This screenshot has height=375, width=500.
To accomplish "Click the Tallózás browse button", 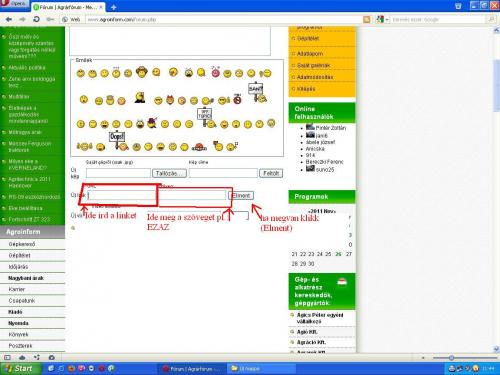I will click(x=169, y=173).
